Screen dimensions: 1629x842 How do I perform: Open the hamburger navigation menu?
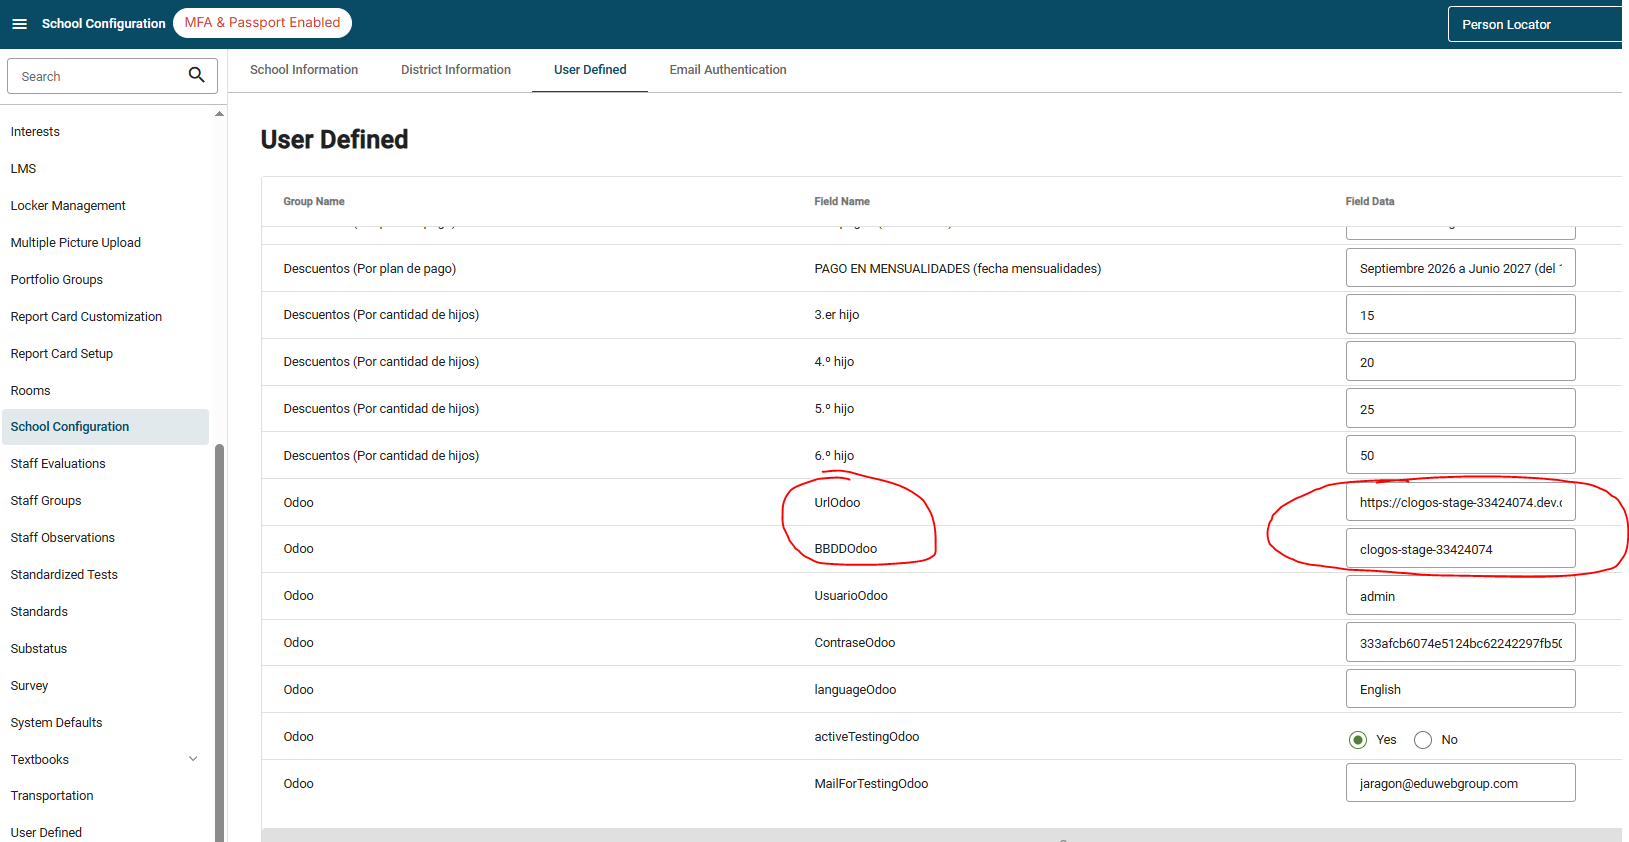pyautogui.click(x=19, y=24)
